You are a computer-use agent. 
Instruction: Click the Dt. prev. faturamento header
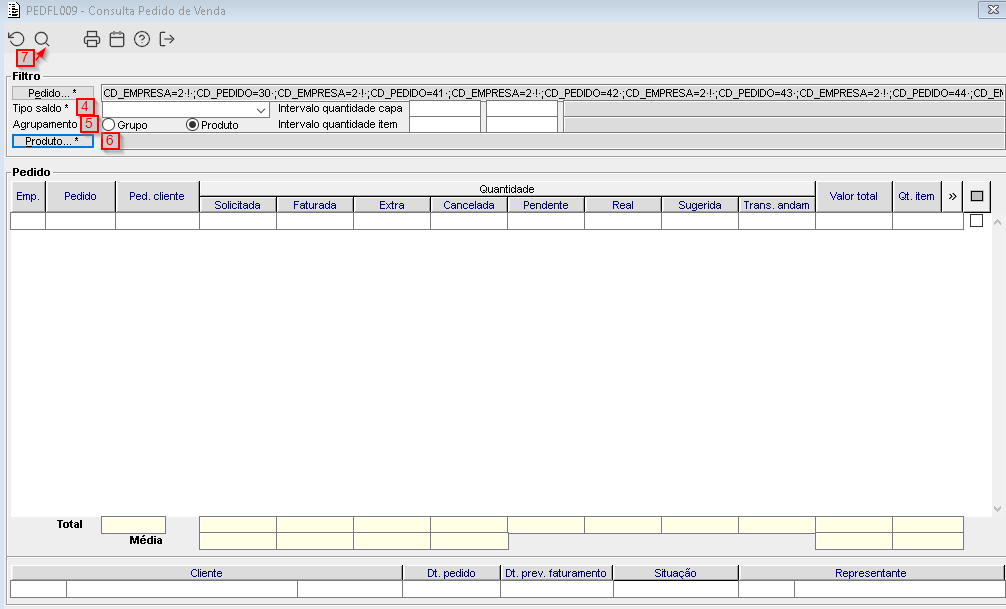click(x=556, y=573)
